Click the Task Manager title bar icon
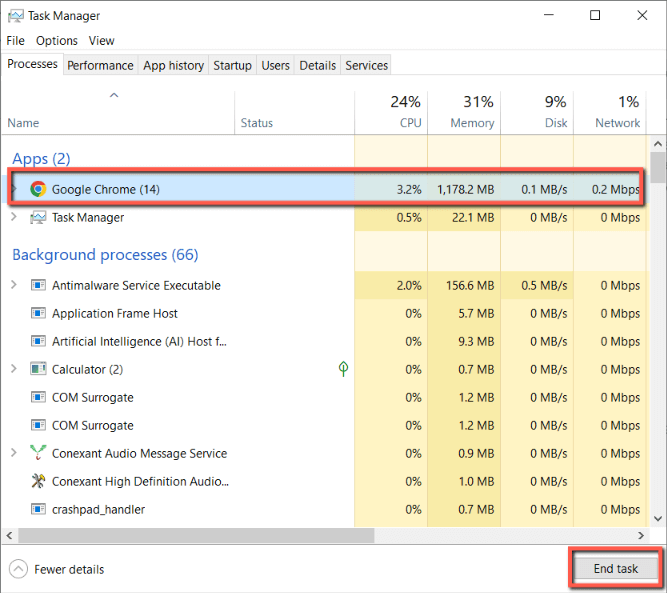 tap(16, 16)
